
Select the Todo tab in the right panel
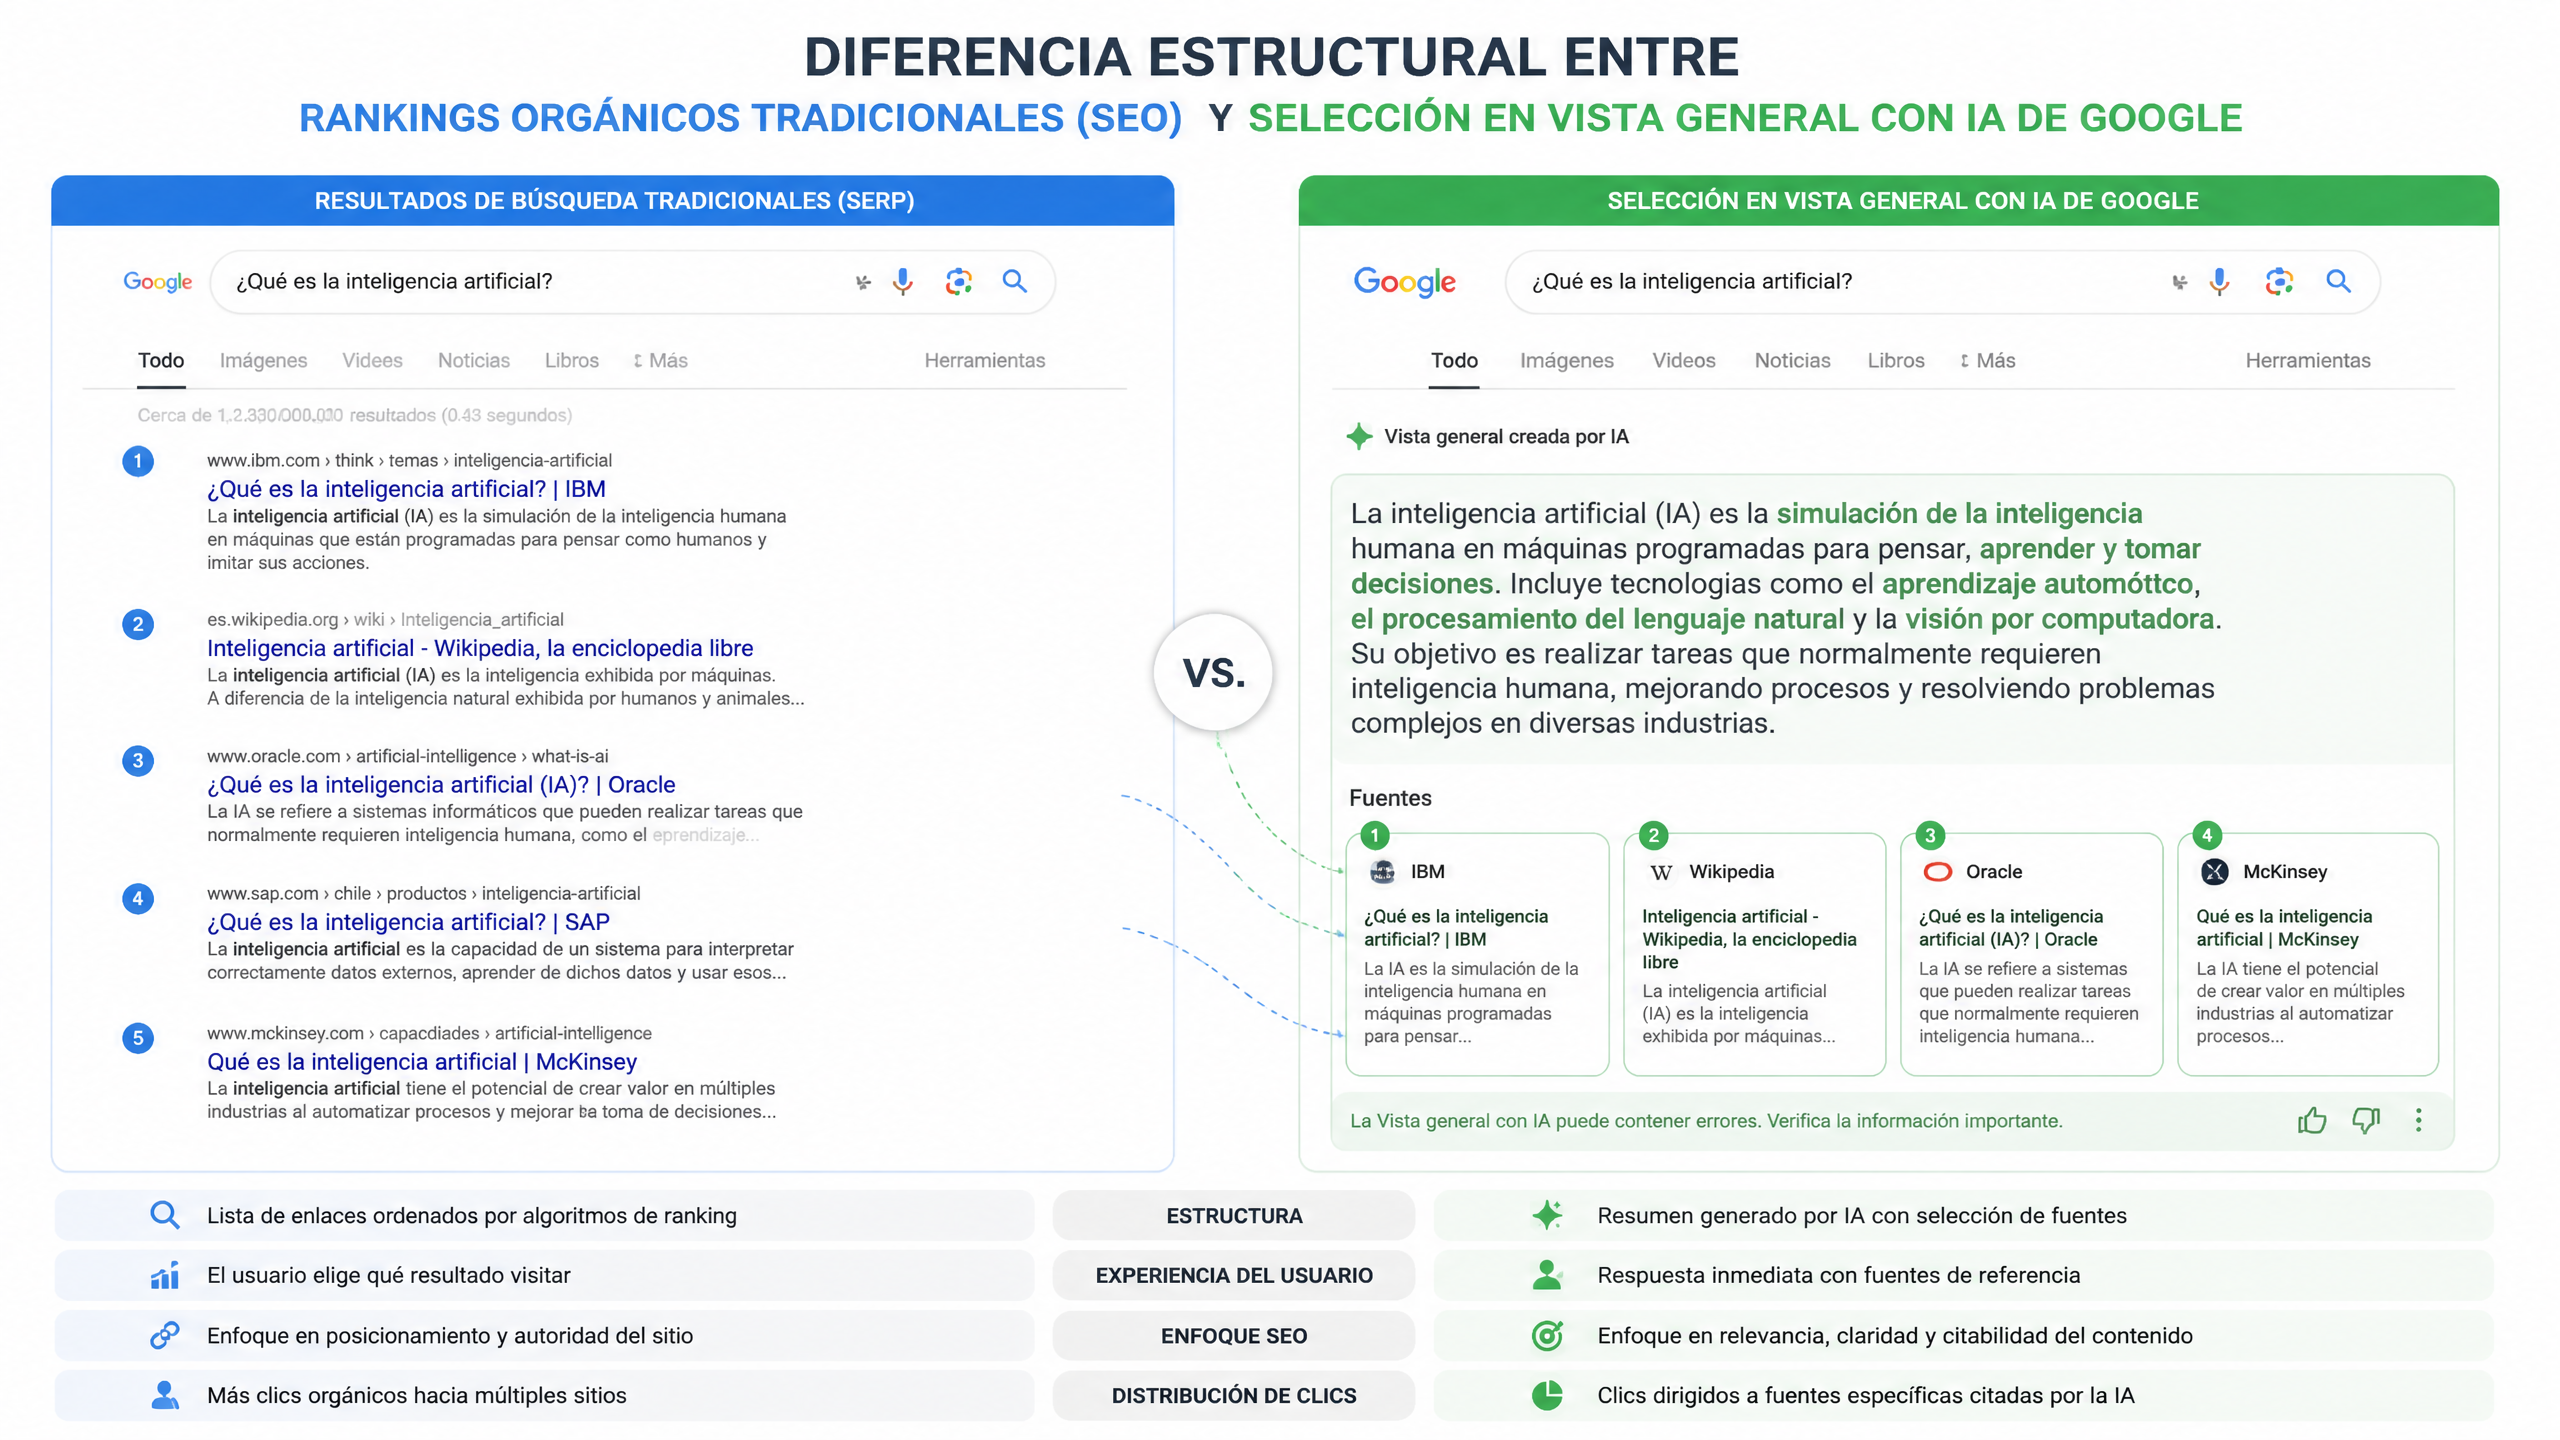coord(1454,361)
